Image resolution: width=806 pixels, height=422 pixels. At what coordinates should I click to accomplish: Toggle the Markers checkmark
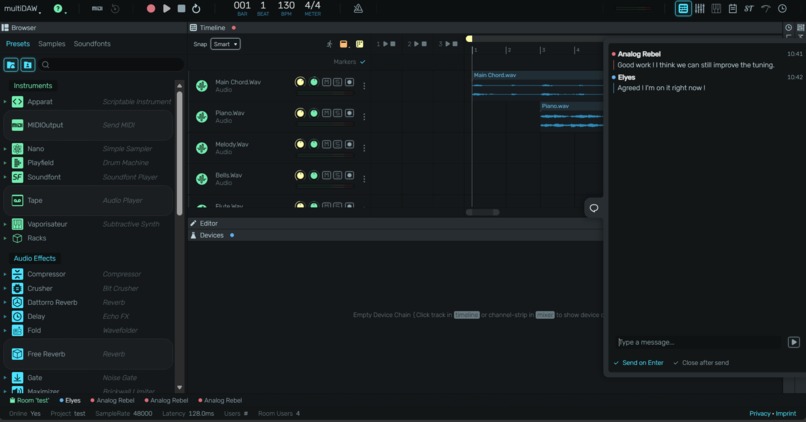click(363, 62)
